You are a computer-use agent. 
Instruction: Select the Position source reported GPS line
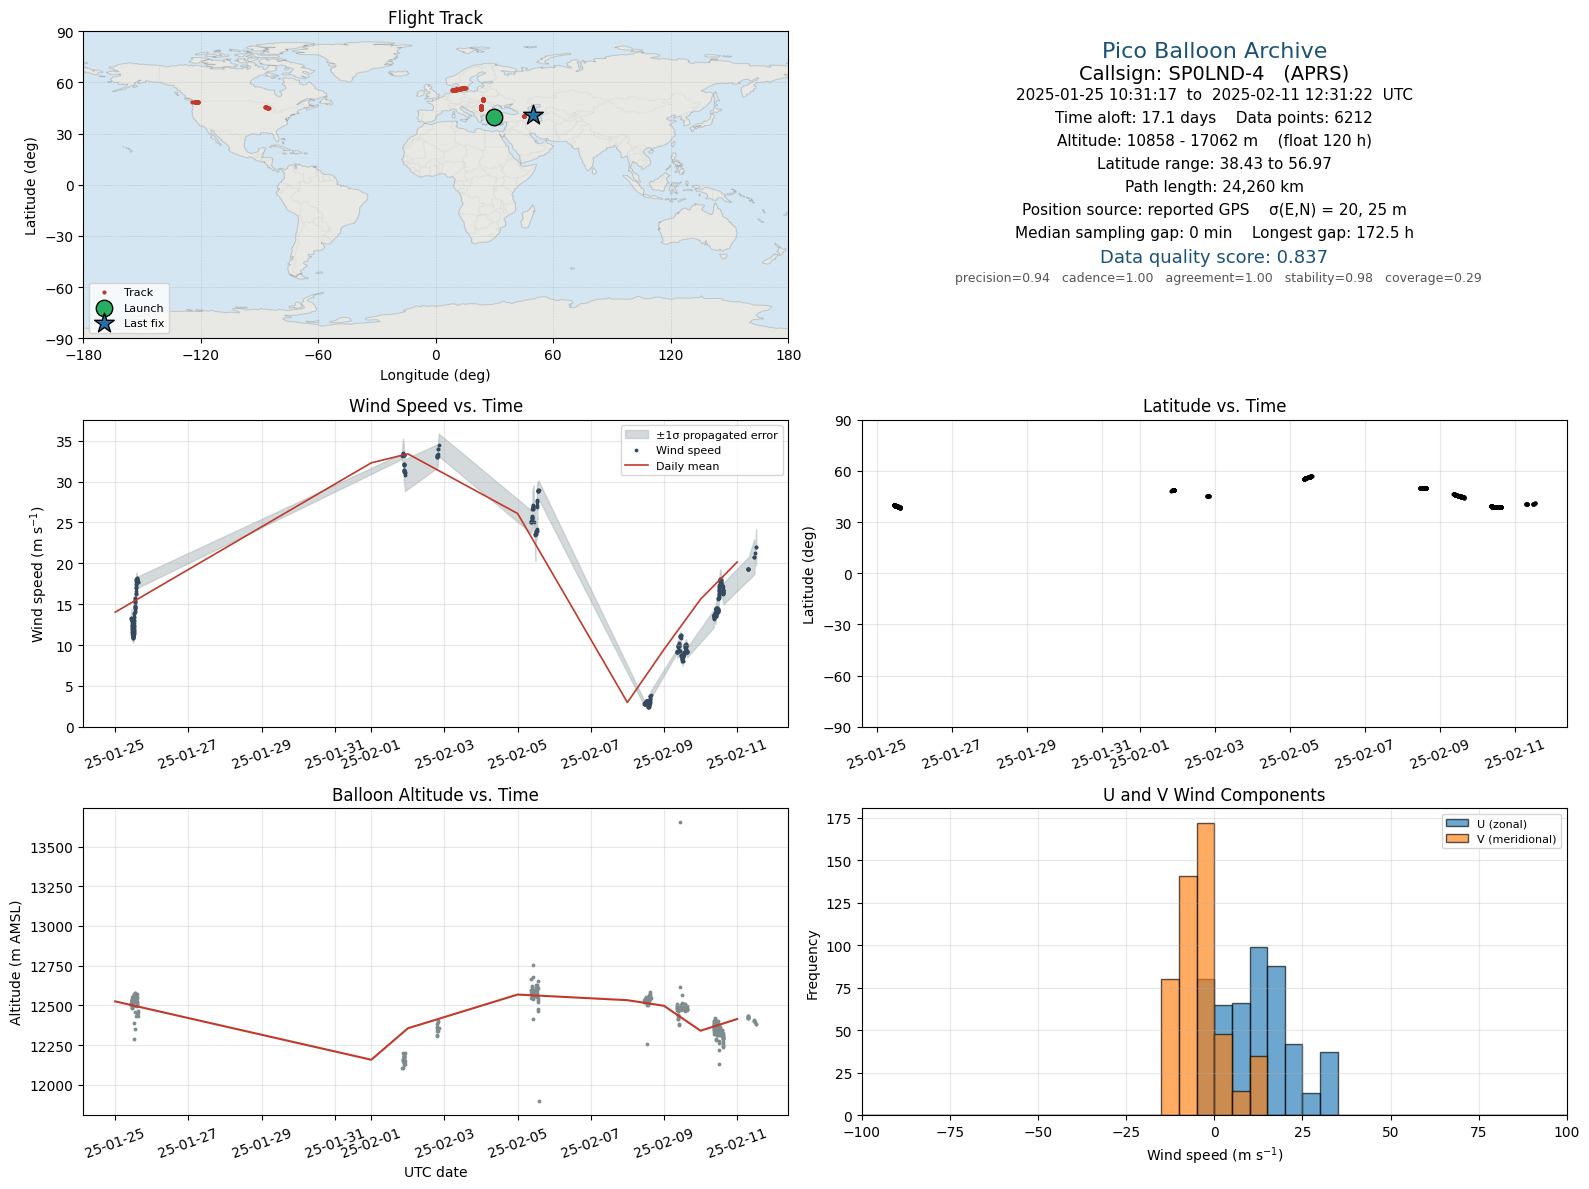coord(1214,210)
